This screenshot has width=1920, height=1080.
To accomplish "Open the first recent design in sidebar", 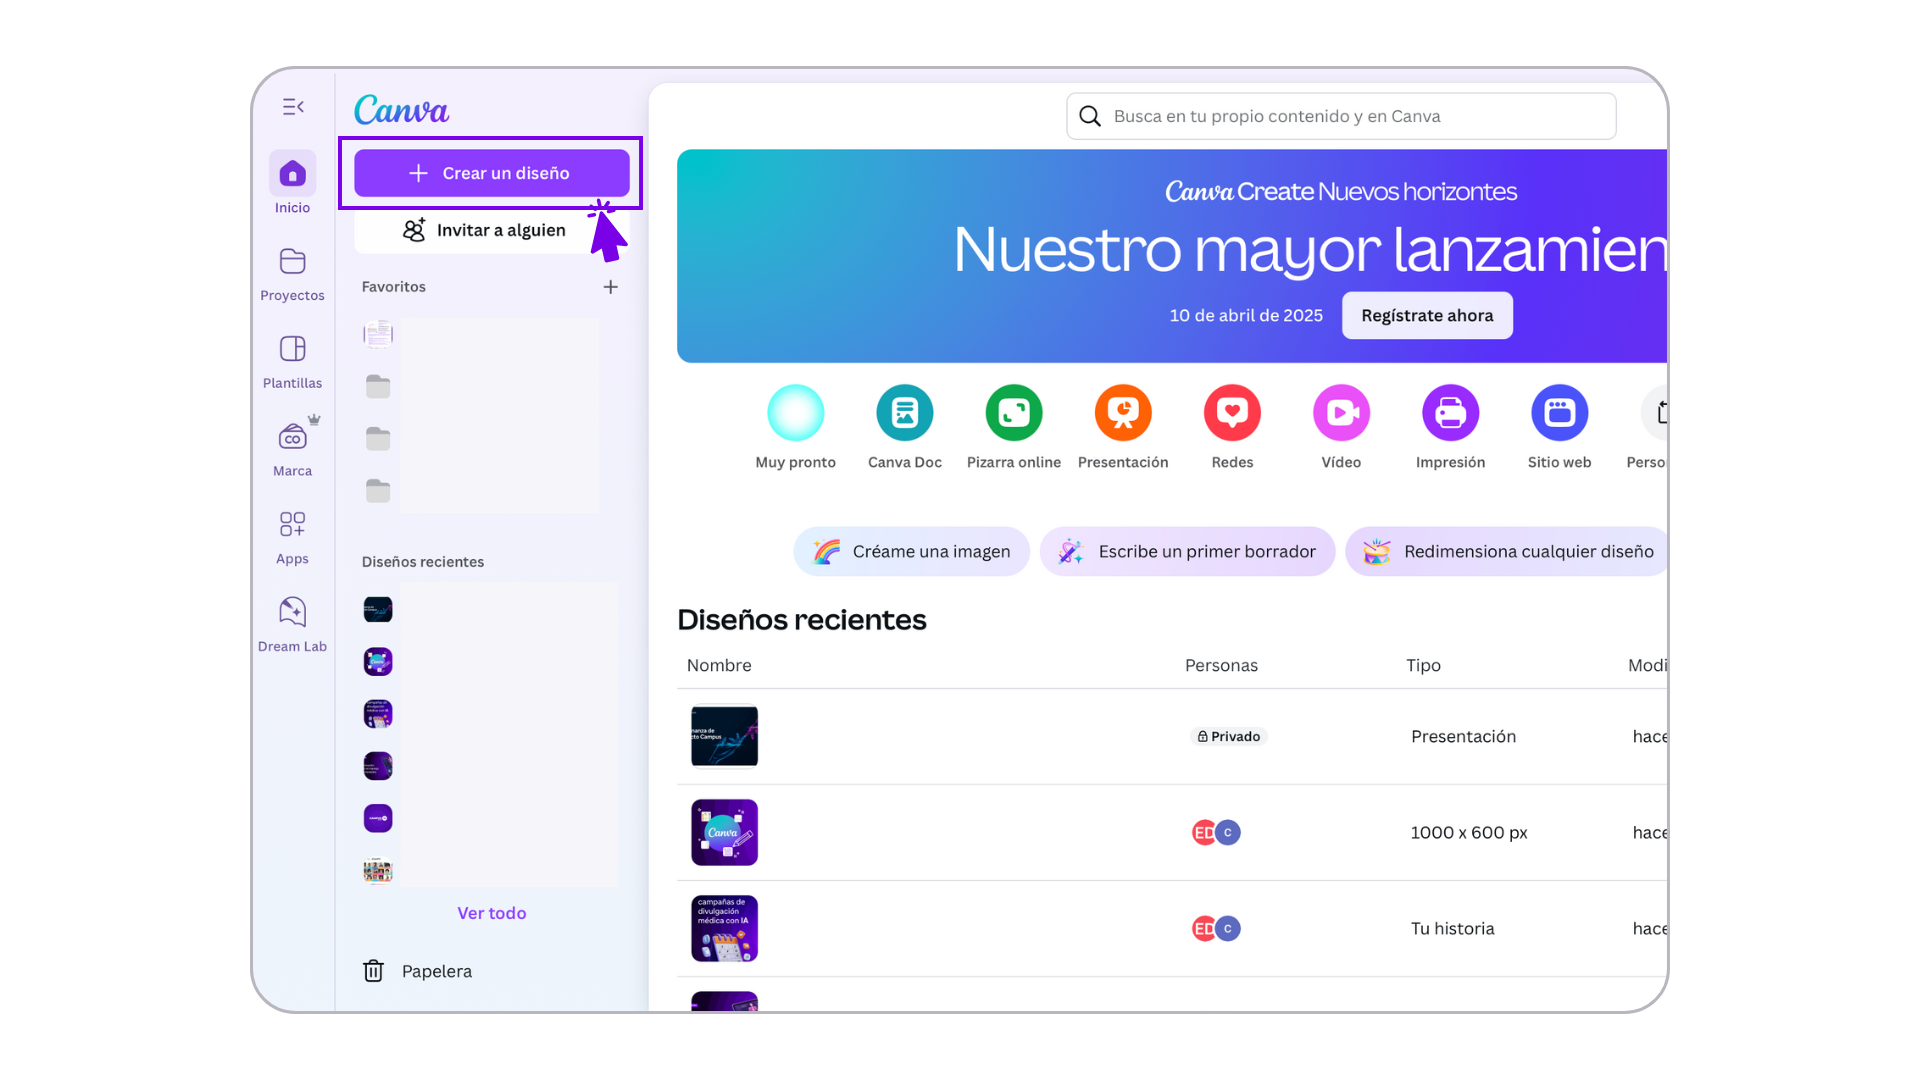I will pos(378,609).
